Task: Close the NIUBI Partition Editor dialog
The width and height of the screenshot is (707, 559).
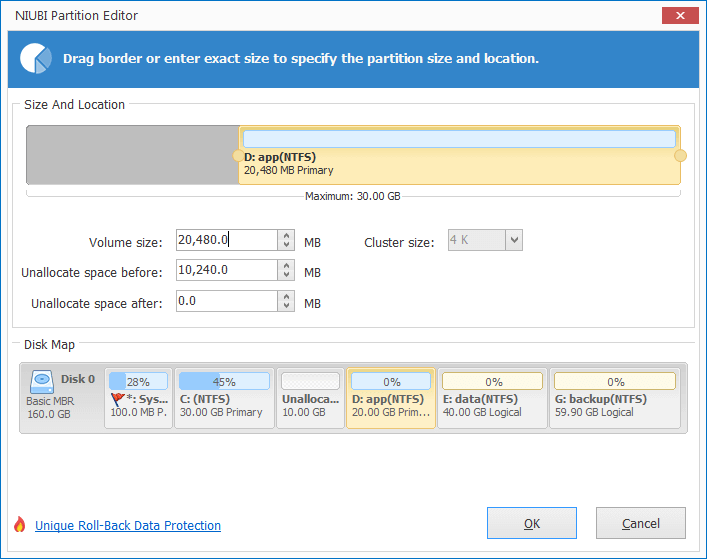Action: click(680, 15)
